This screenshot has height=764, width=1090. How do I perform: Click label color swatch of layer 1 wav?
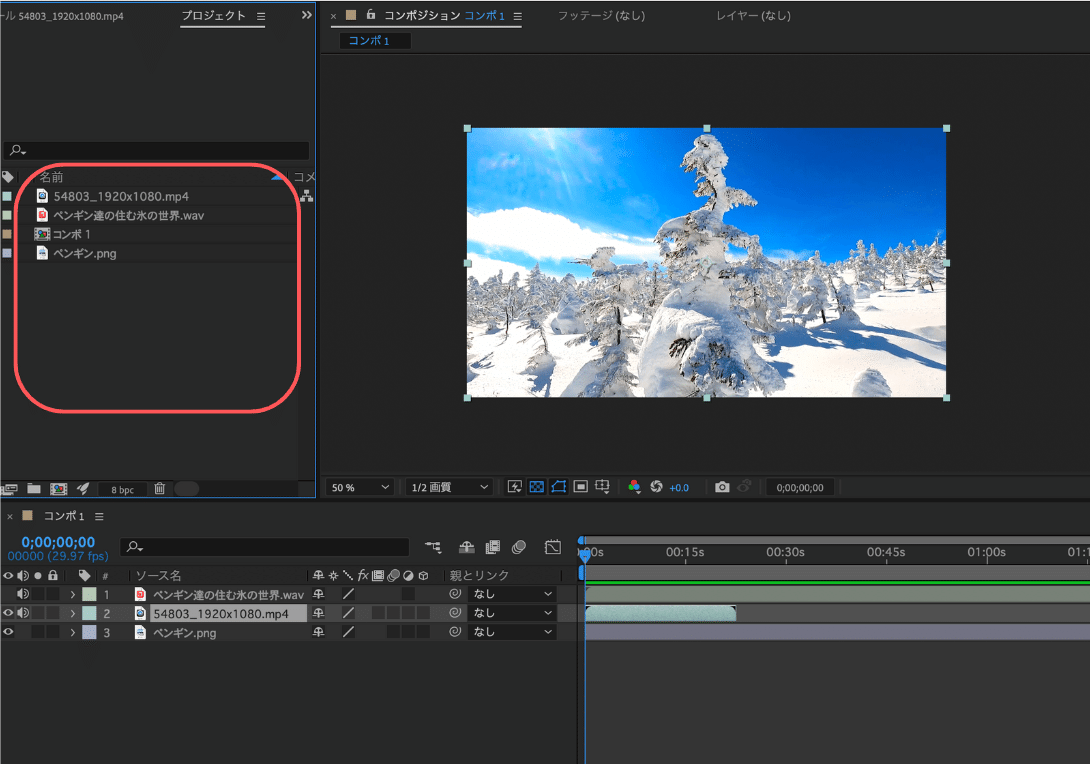pyautogui.click(x=90, y=594)
